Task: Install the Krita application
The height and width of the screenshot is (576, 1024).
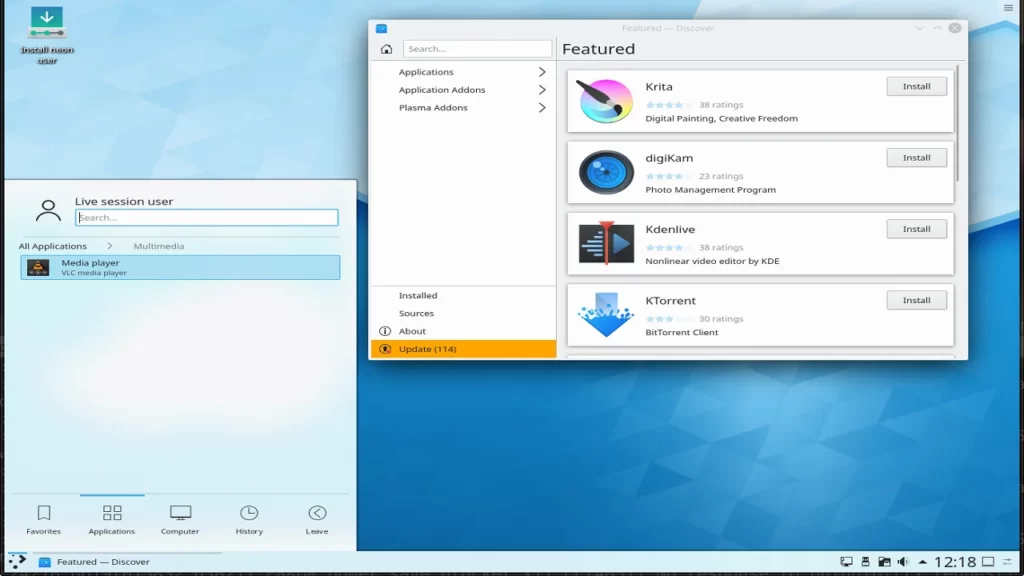Action: click(916, 87)
